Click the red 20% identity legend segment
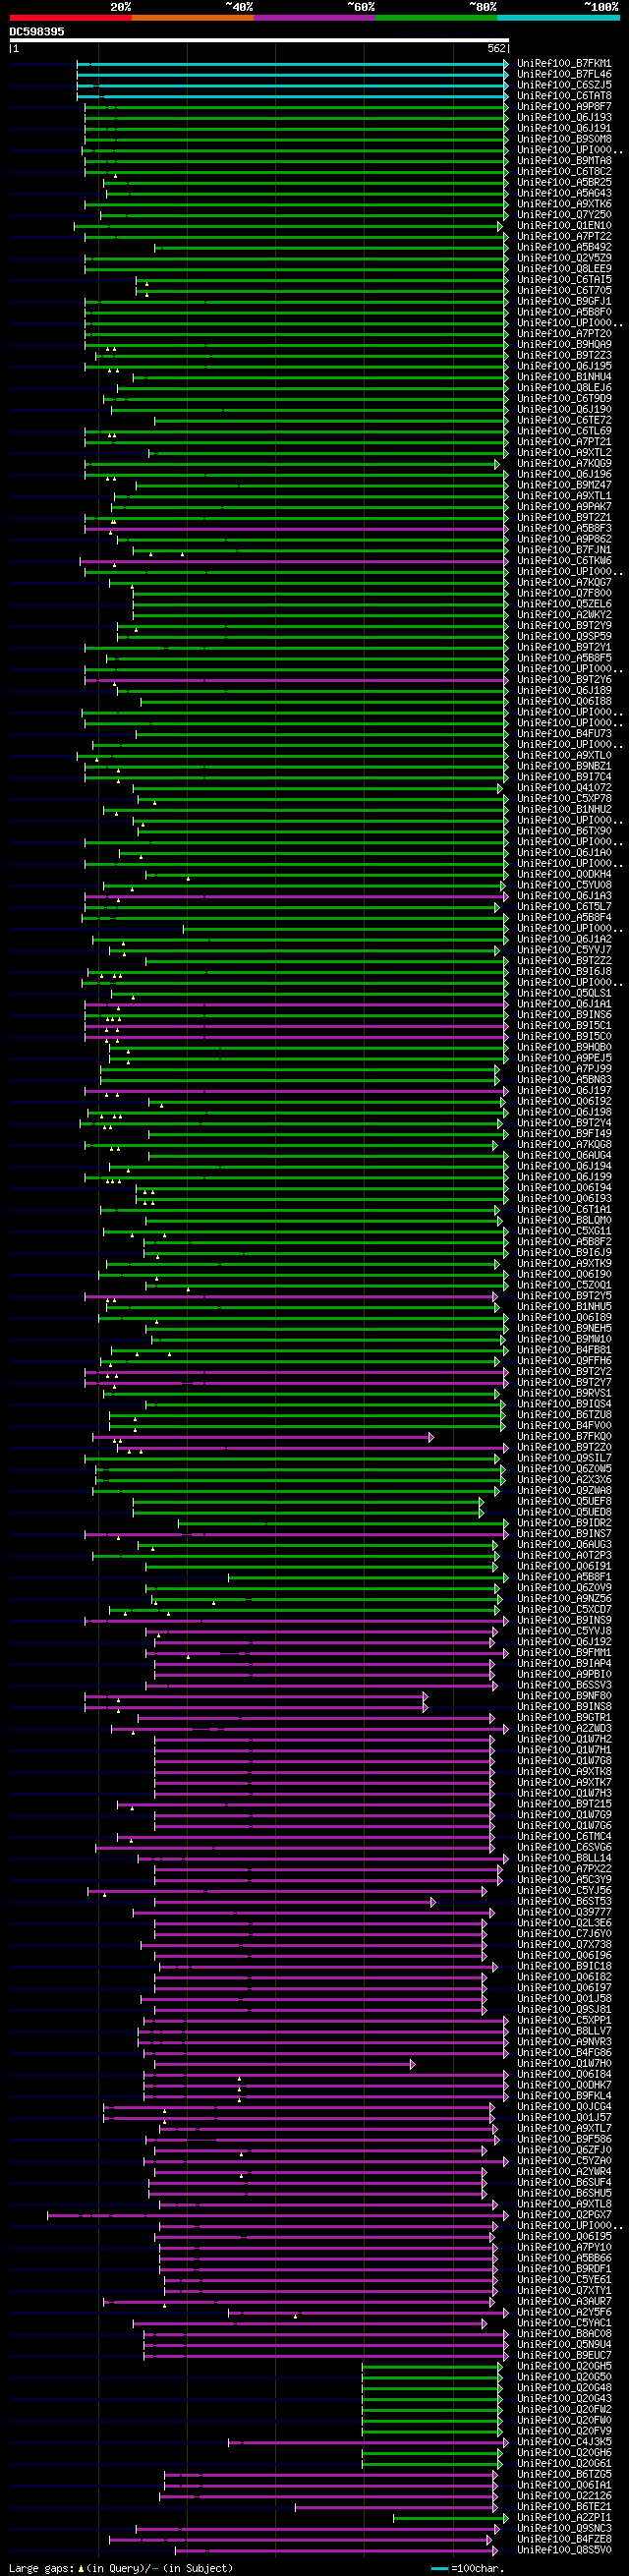 tap(70, 17)
